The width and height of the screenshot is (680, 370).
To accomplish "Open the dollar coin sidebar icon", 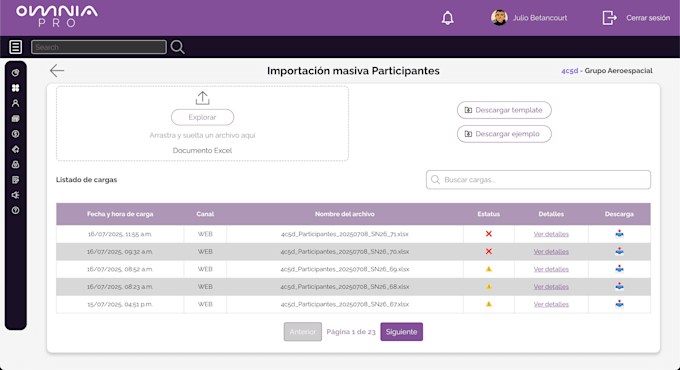I will (x=16, y=134).
